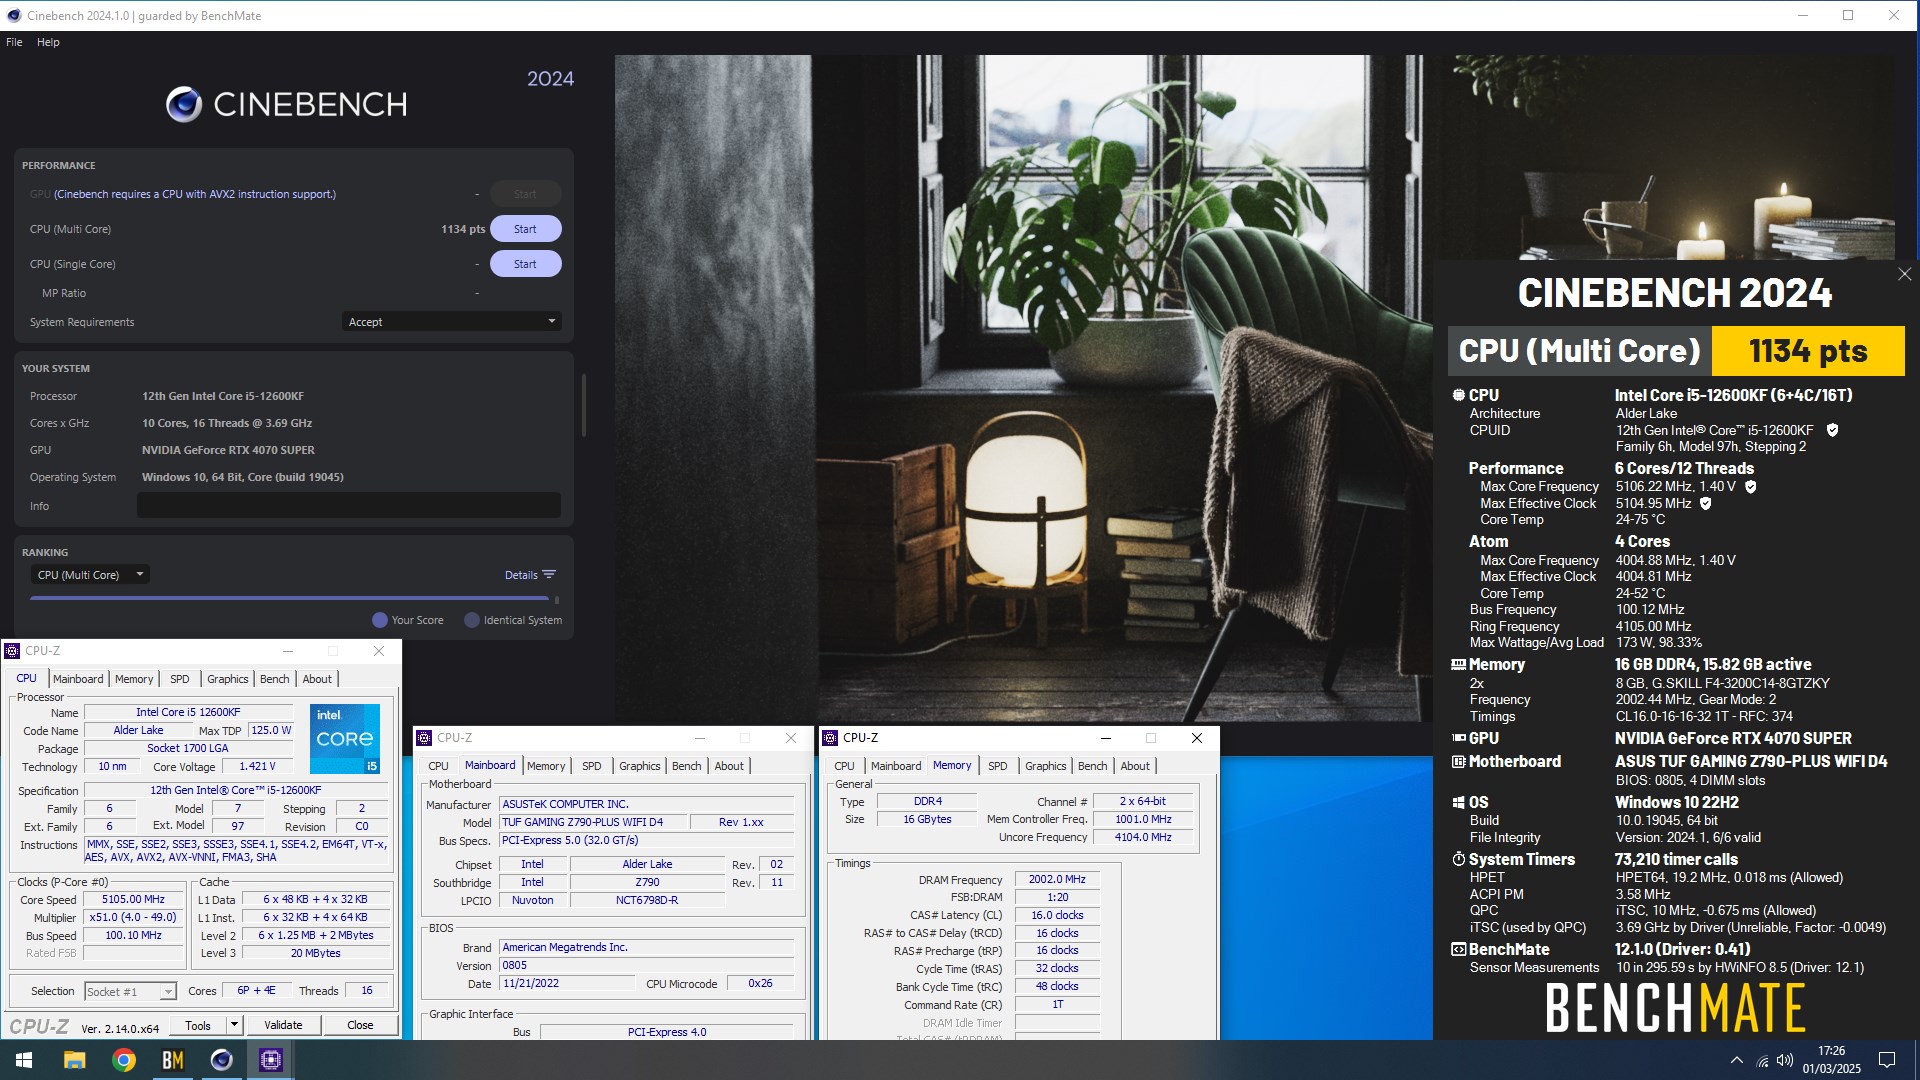Click the Memory section icon in BenchMate panel
Screen dimensions: 1920x1080
pyautogui.click(x=1458, y=664)
